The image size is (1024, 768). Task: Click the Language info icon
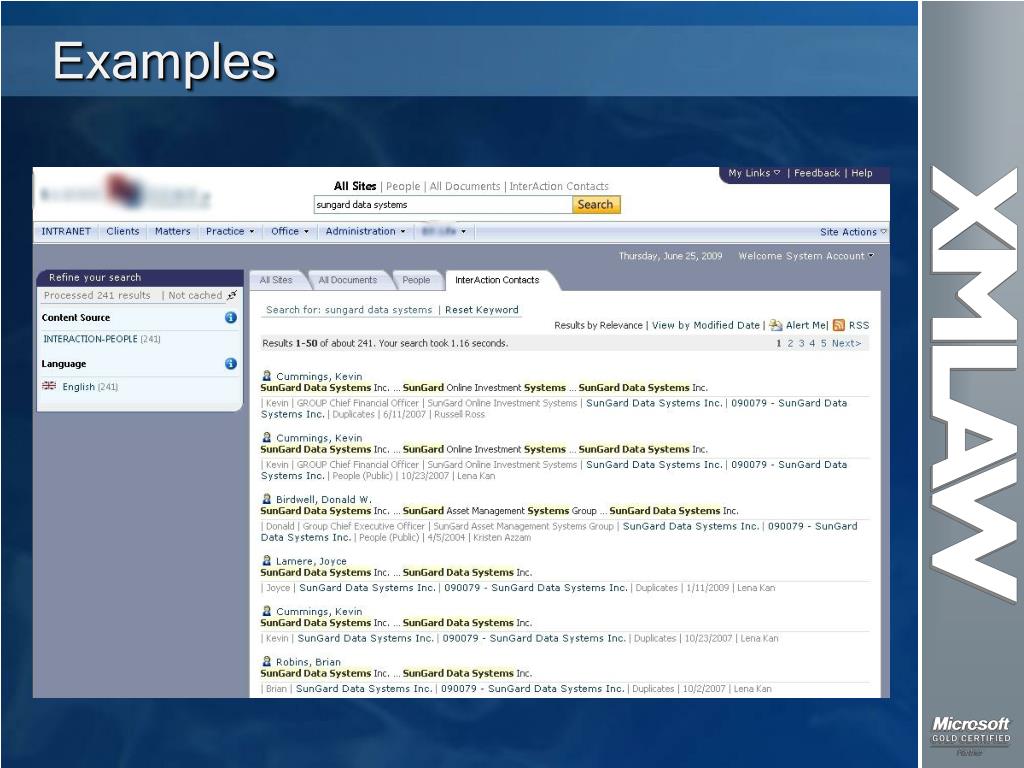231,364
